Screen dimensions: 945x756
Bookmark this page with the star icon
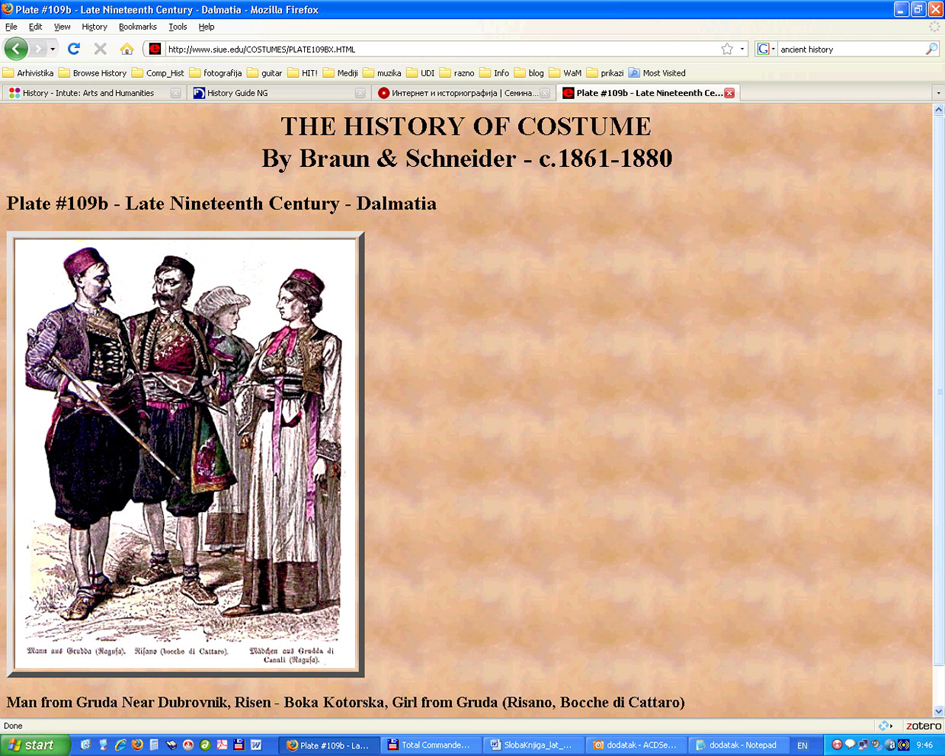[x=727, y=49]
